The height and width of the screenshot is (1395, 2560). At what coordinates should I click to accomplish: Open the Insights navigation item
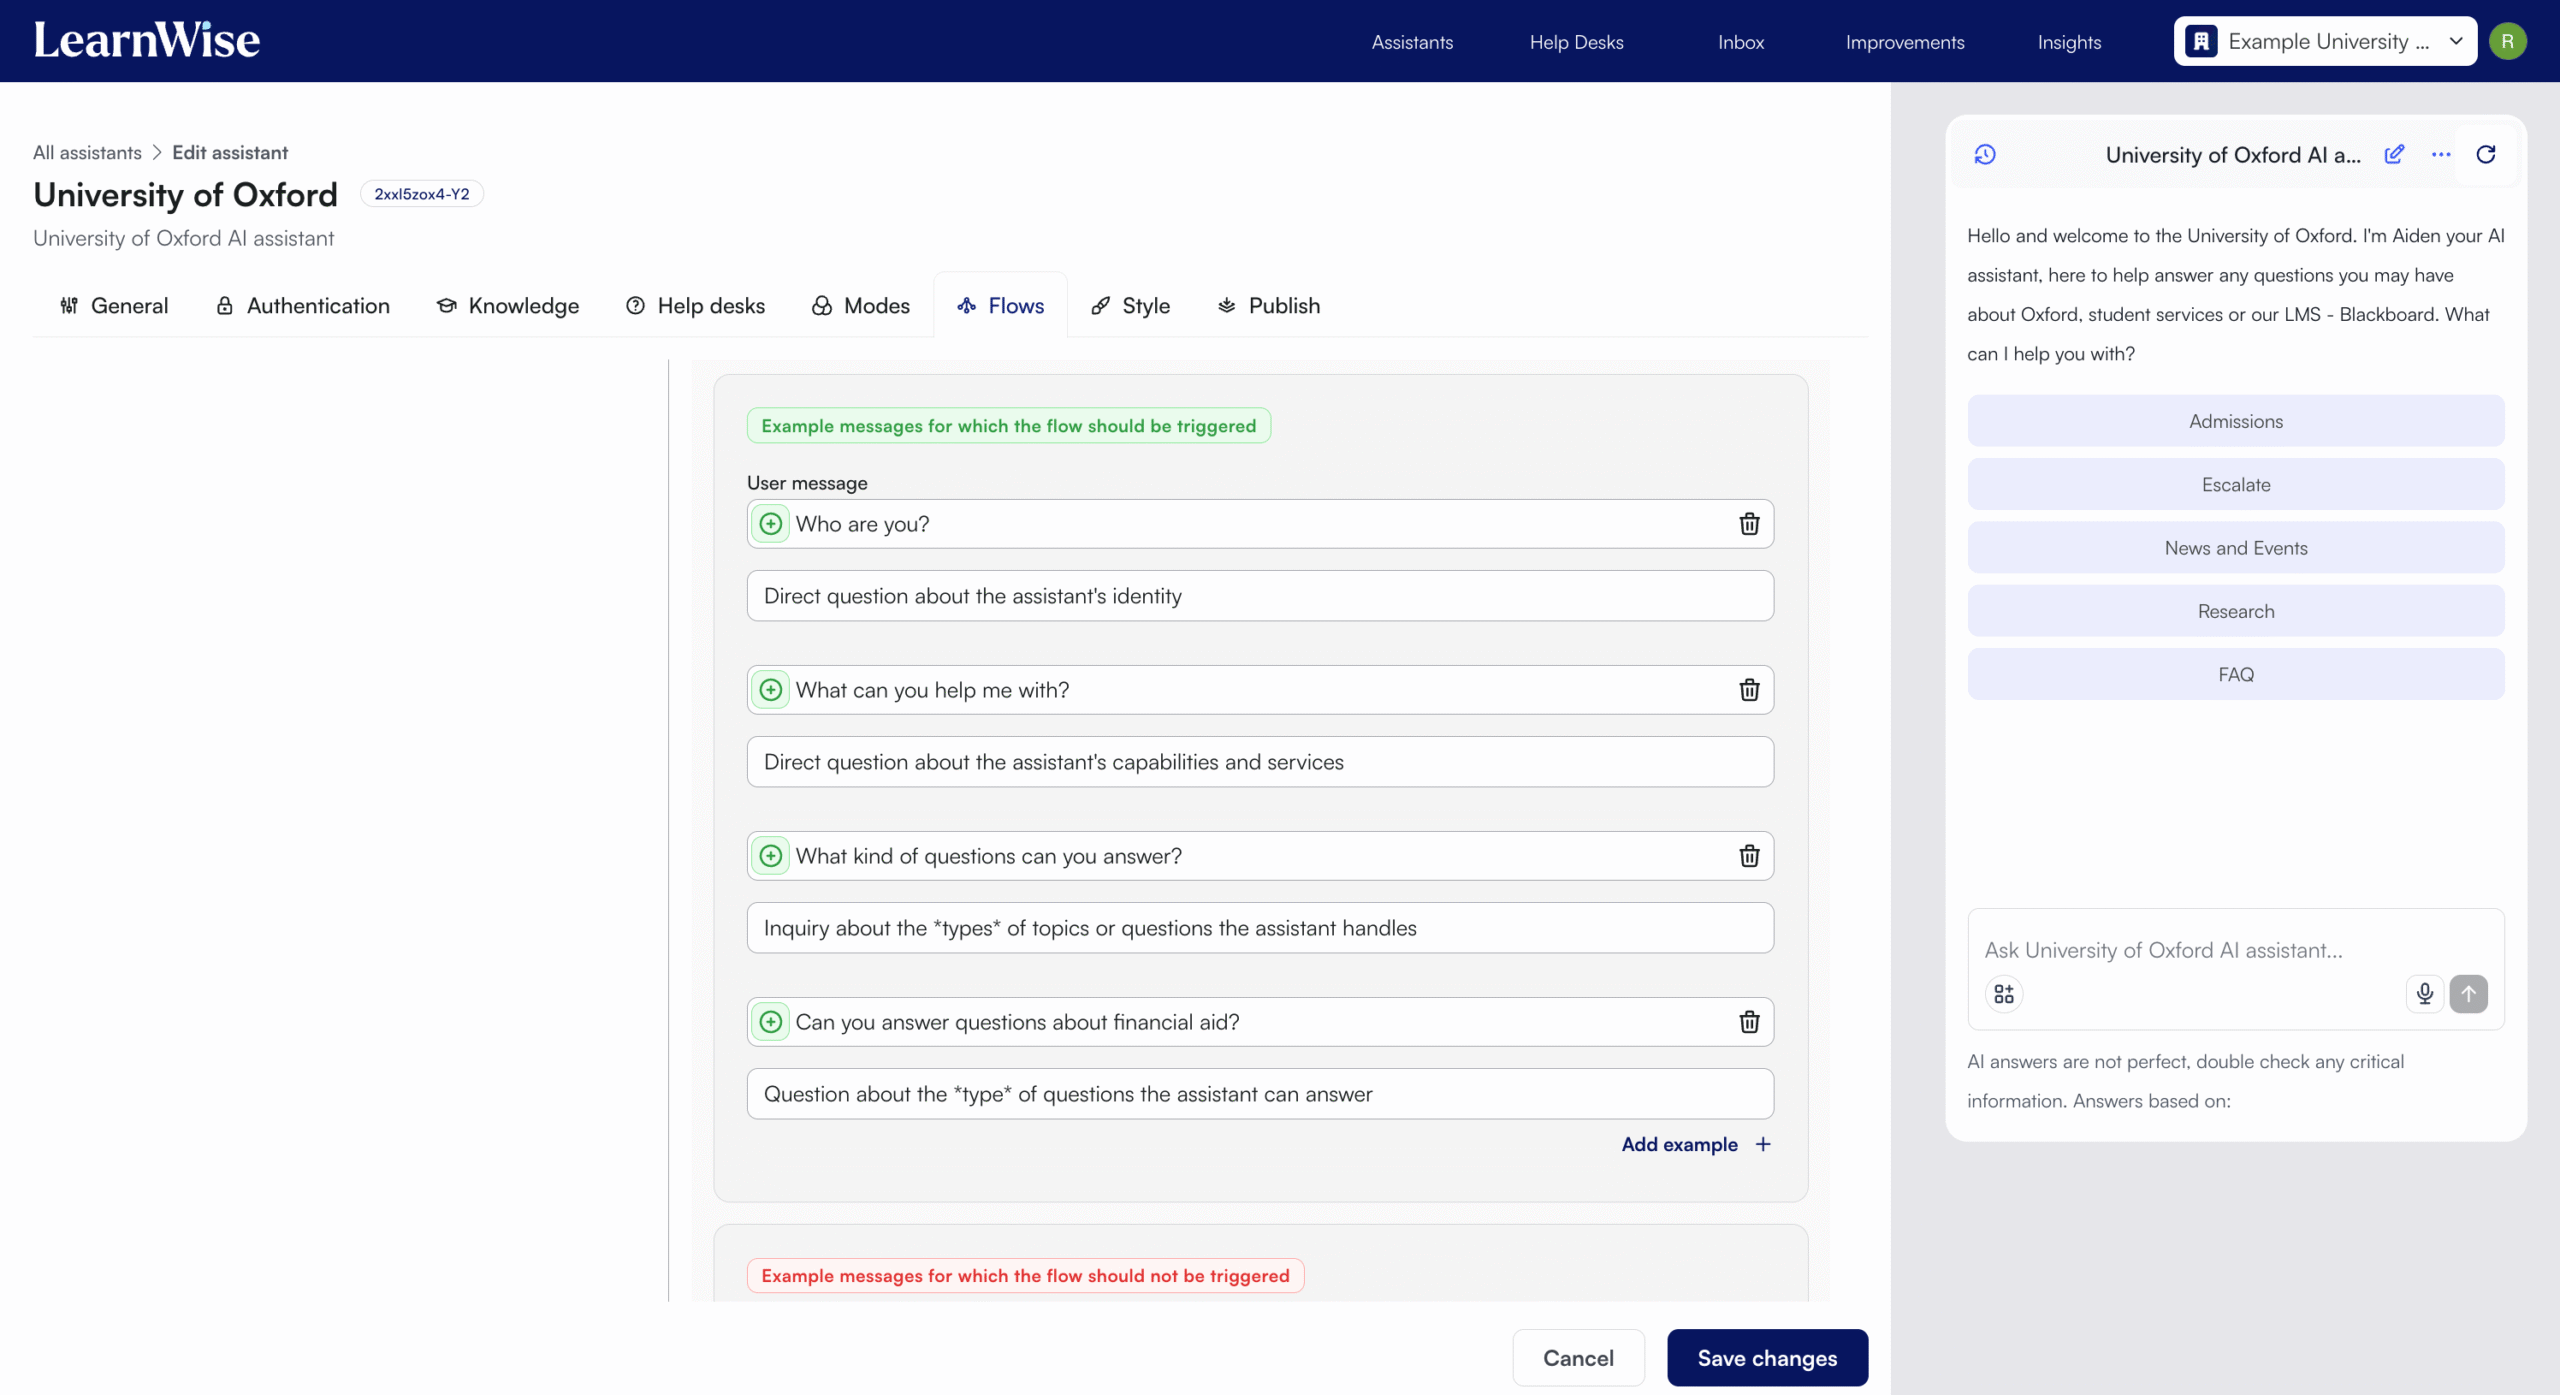coord(2068,42)
